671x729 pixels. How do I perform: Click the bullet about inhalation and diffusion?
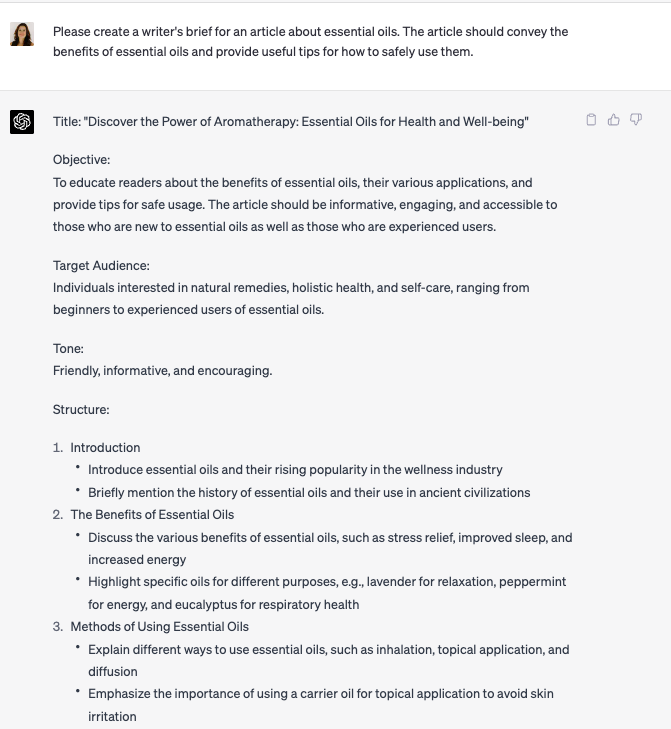[x=328, y=660]
